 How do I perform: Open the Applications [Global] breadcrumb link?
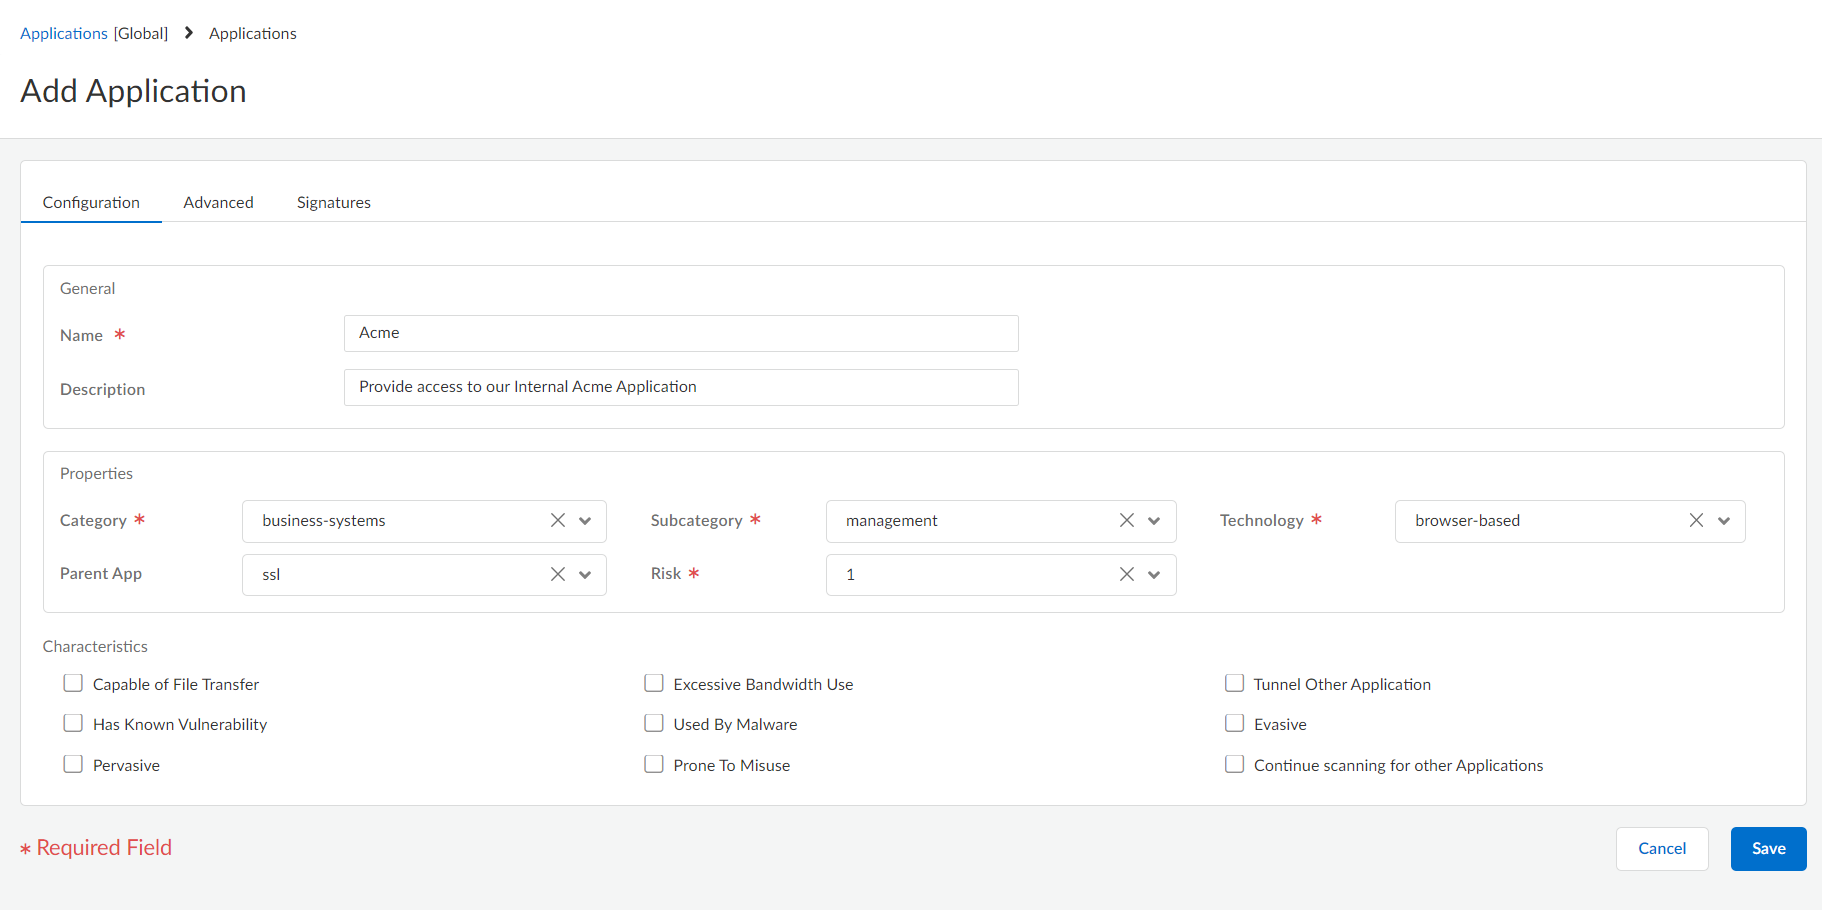click(x=63, y=33)
